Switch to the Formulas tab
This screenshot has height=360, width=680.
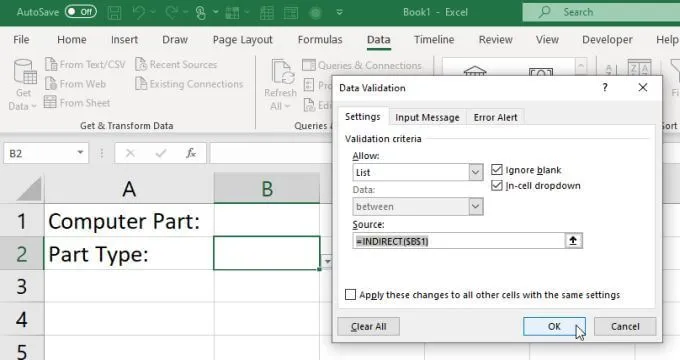tap(320, 39)
